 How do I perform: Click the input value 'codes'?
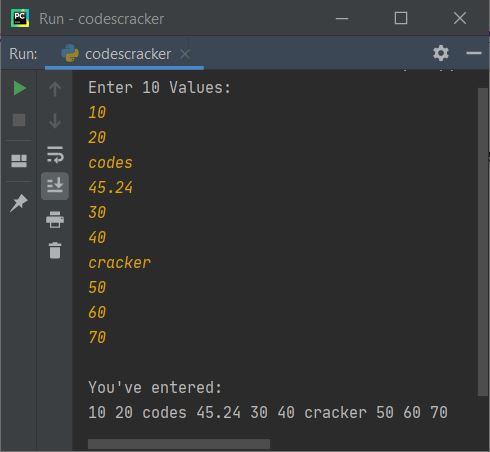pos(111,163)
